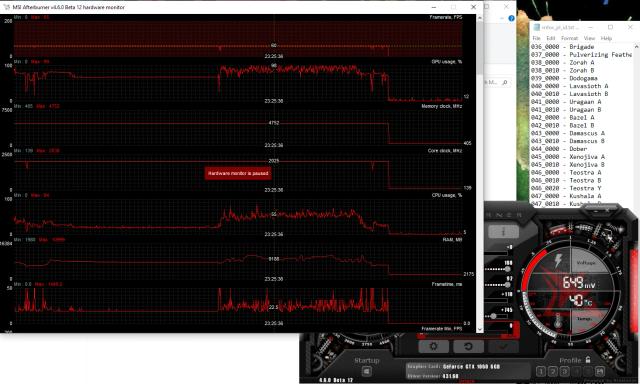Click the Voltage gauge label

[586, 263]
